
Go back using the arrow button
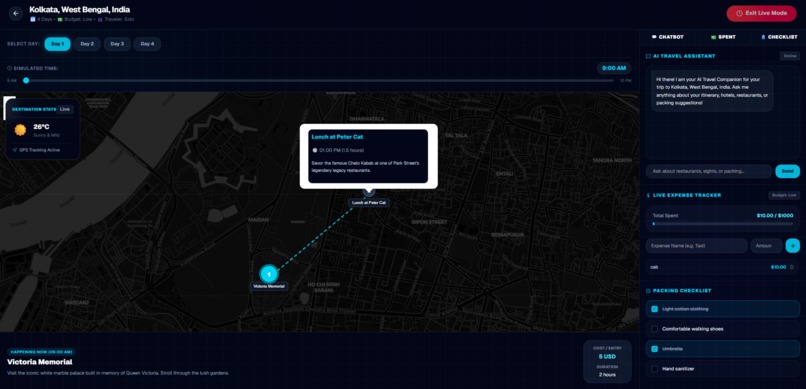tap(16, 13)
